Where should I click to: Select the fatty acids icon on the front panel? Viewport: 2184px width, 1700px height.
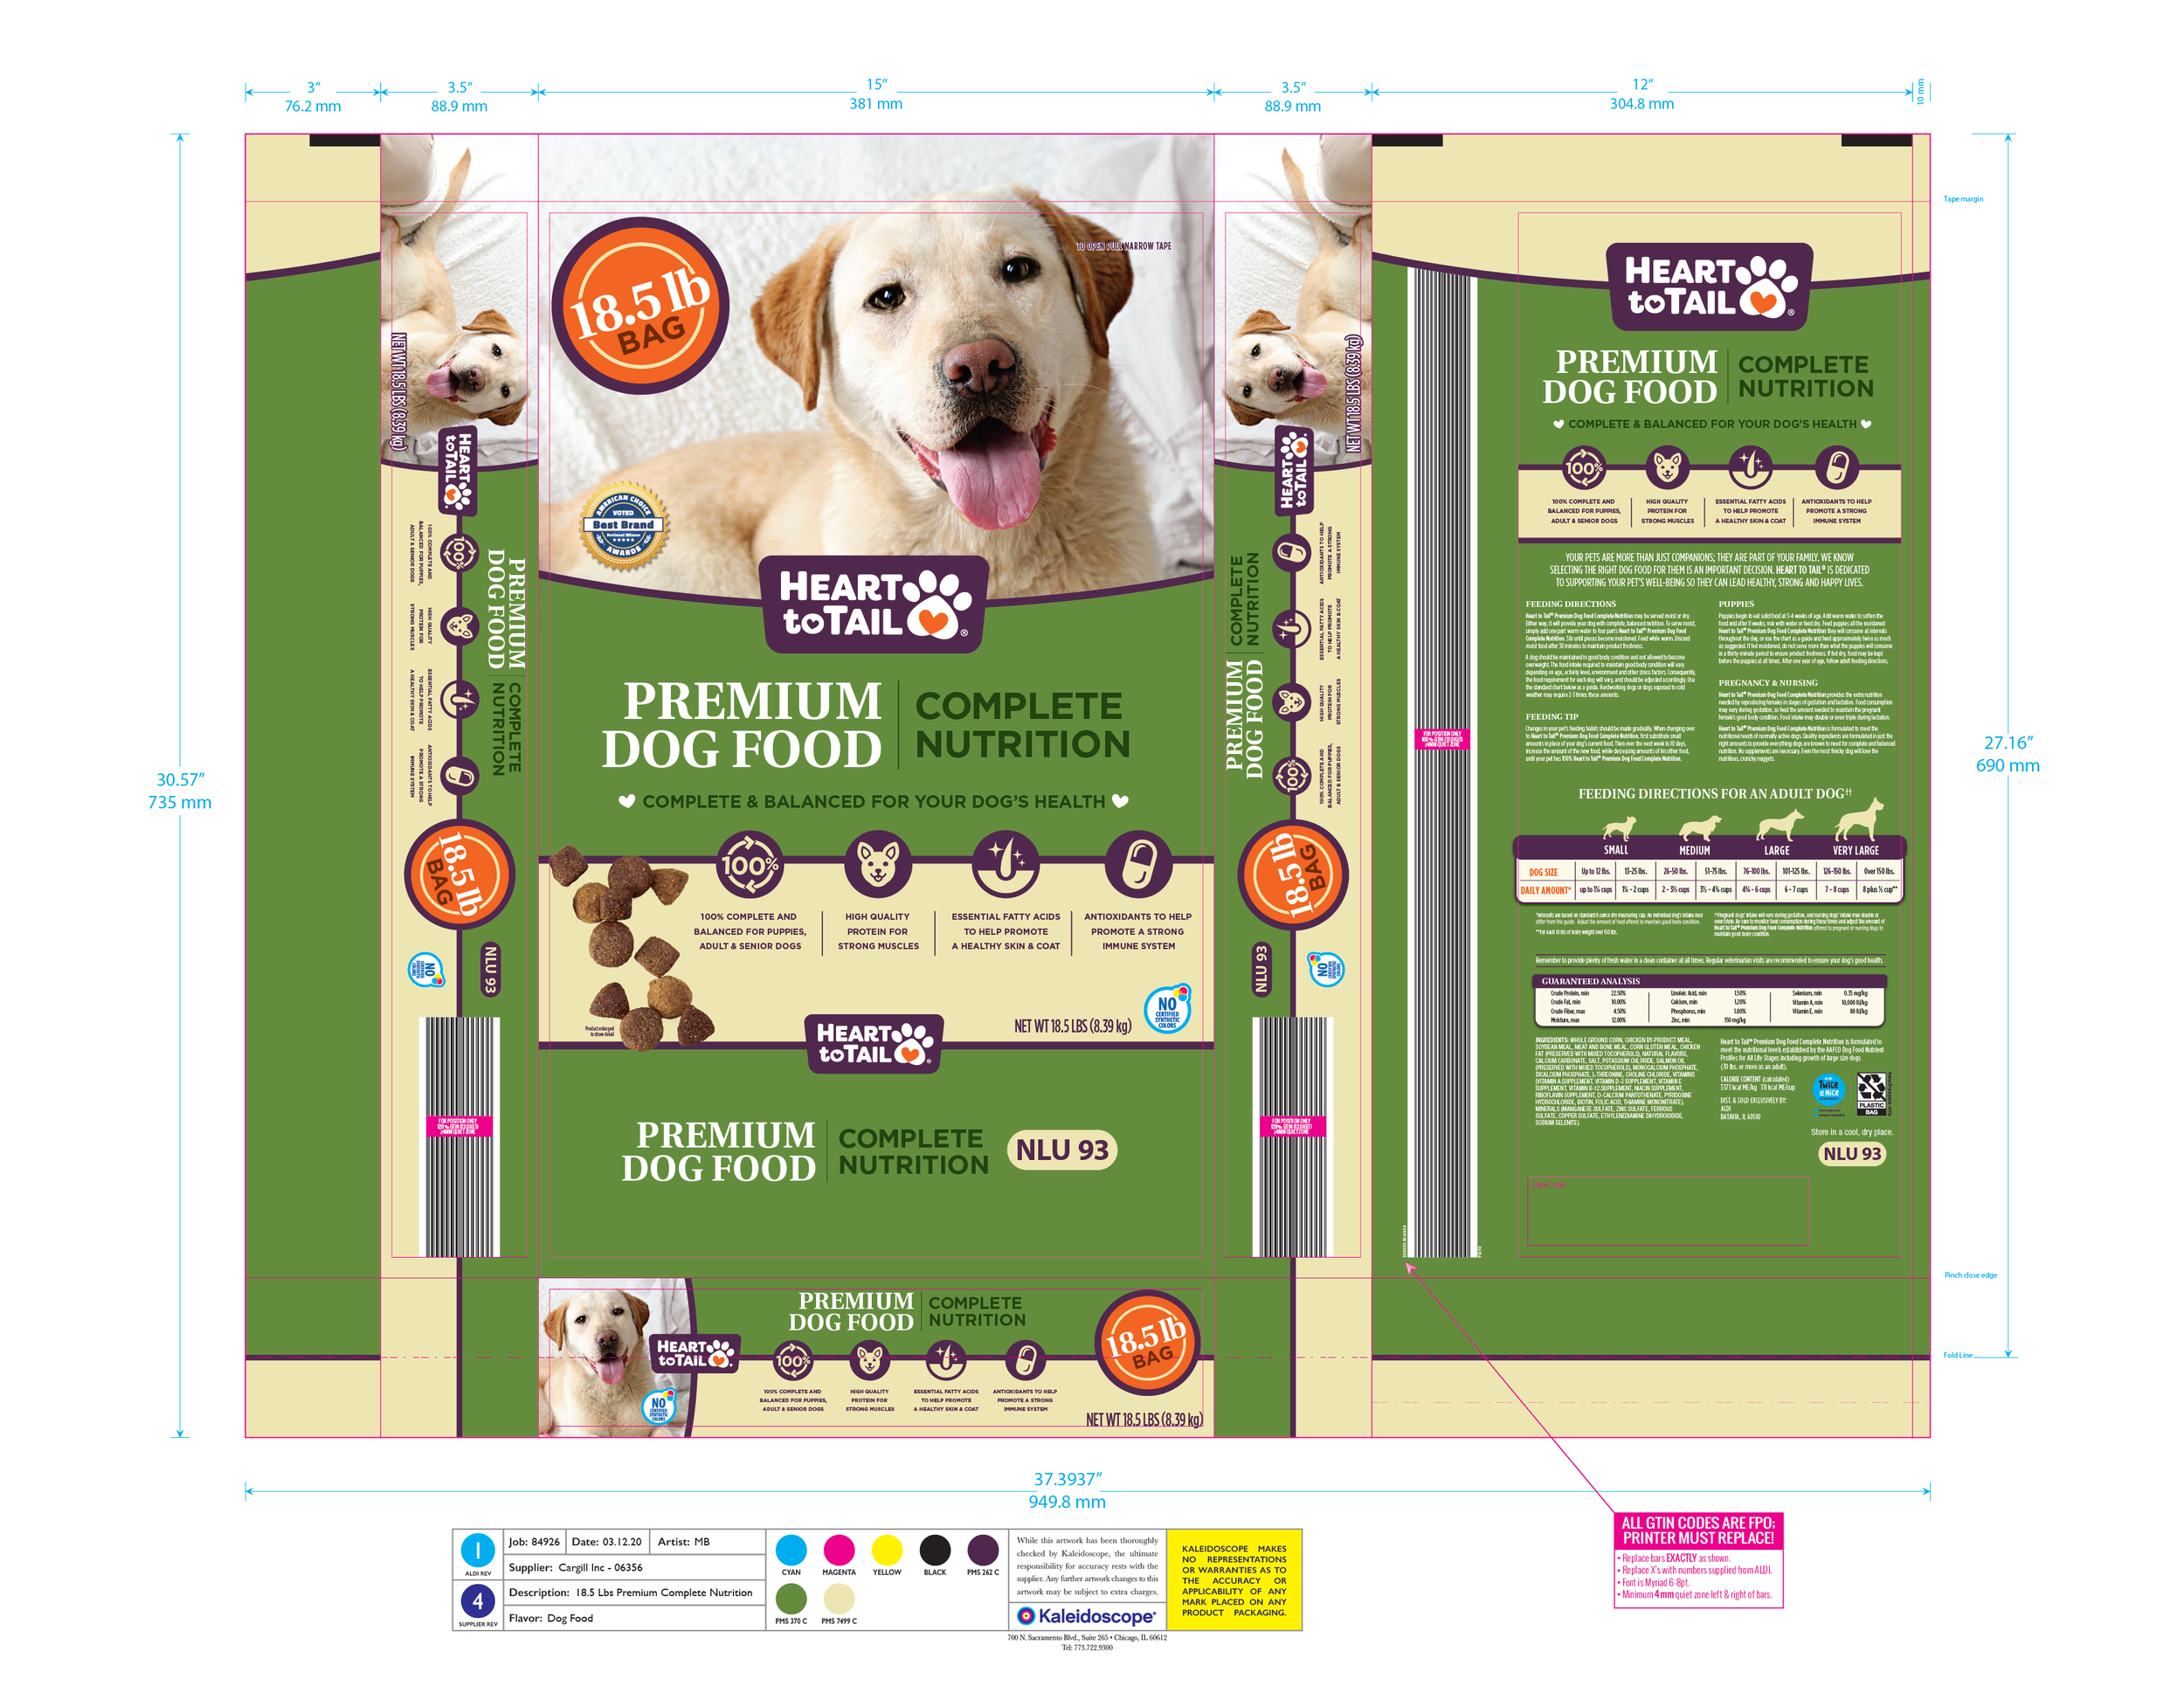point(1006,864)
